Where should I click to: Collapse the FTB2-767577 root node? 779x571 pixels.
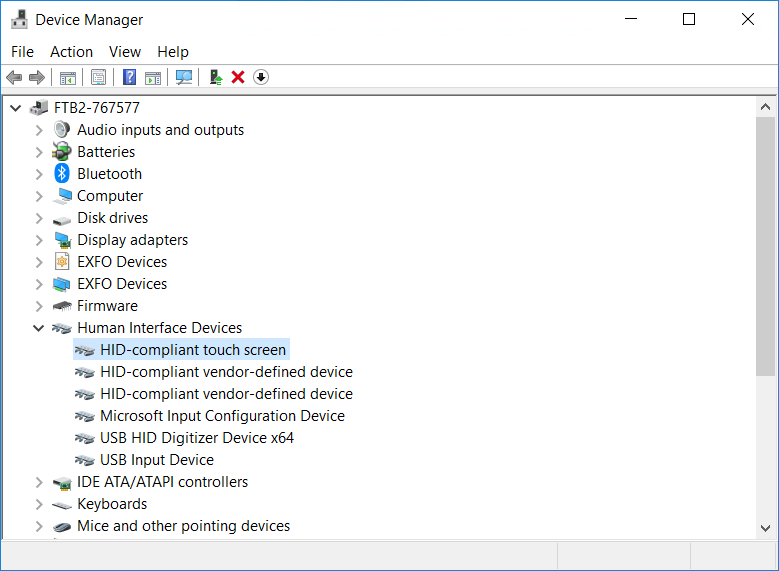click(x=16, y=108)
